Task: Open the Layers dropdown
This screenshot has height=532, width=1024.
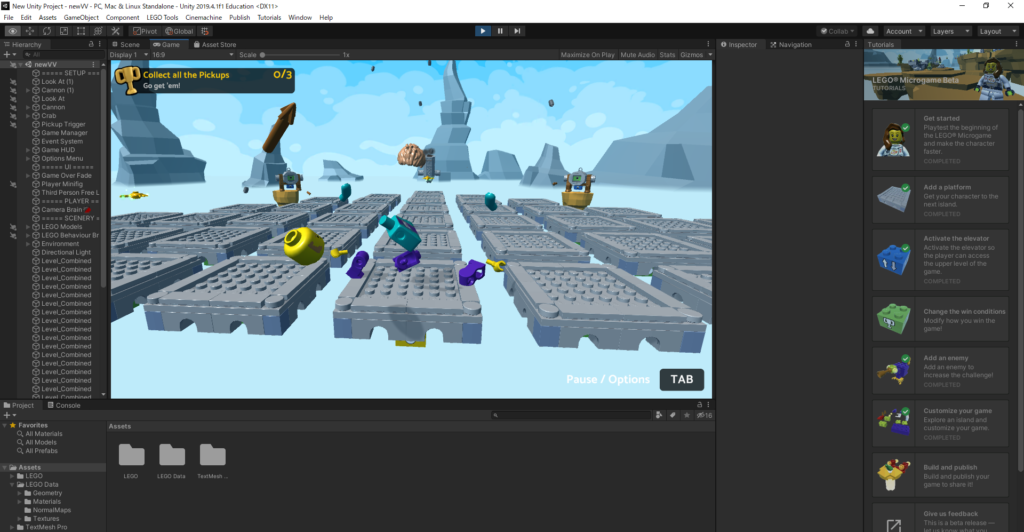Action: 950,31
